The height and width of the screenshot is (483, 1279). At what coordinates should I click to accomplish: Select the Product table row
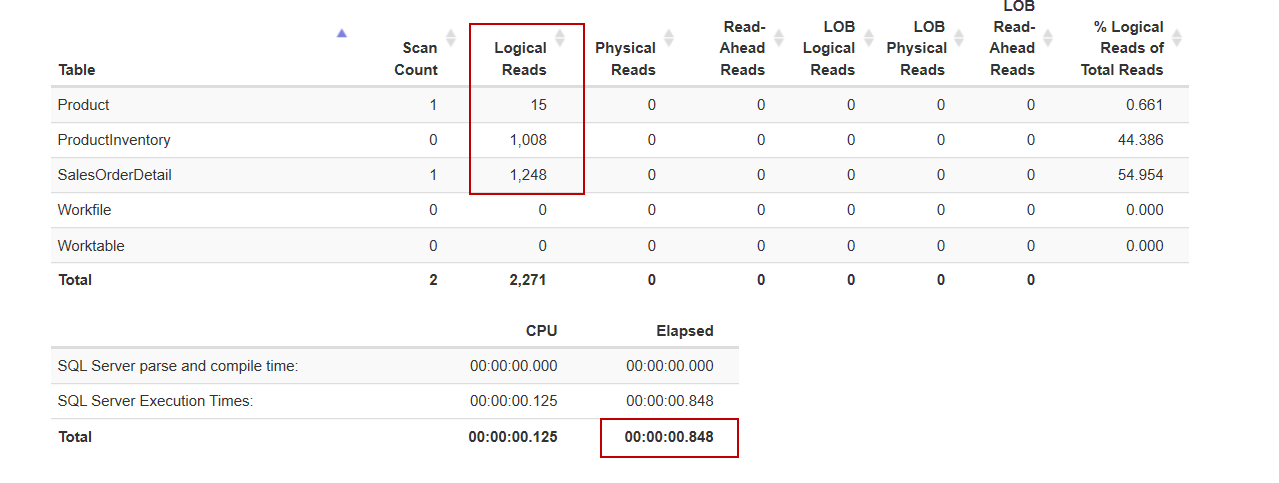(84, 105)
